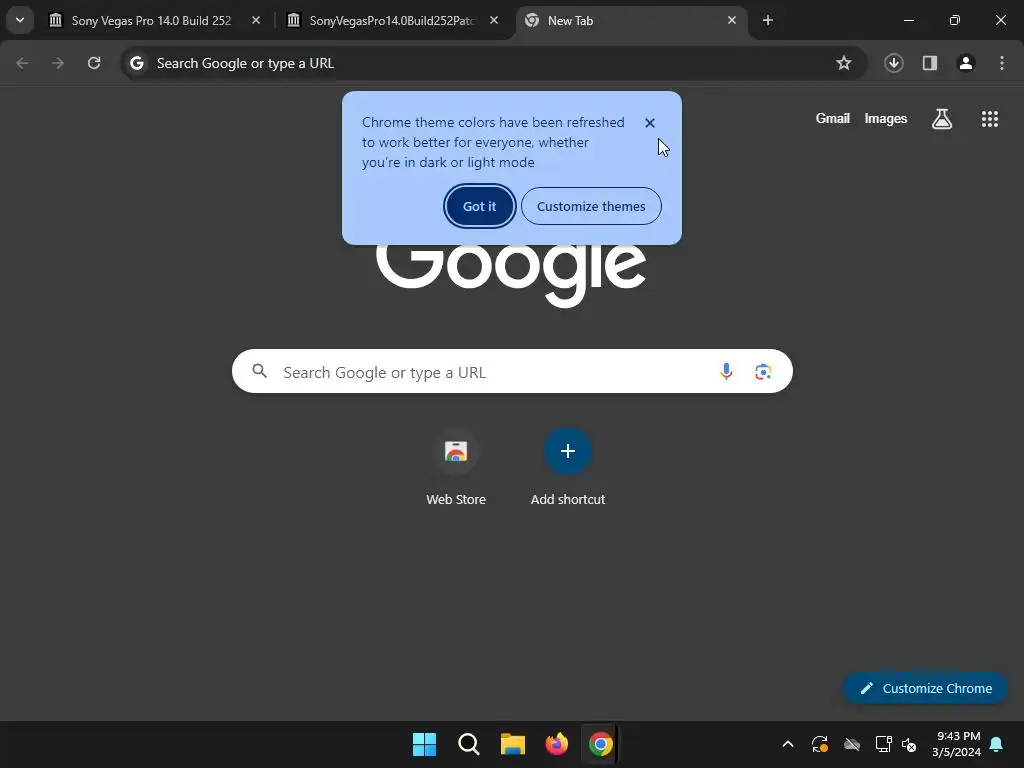
Task: Open the network display tray icon
Action: 884,744
